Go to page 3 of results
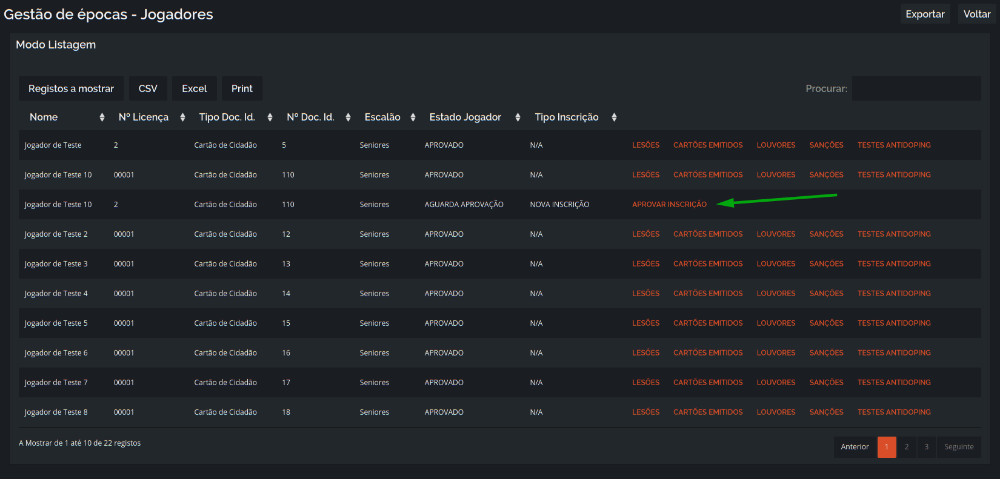Viewport: 1000px width, 479px height. 926,447
